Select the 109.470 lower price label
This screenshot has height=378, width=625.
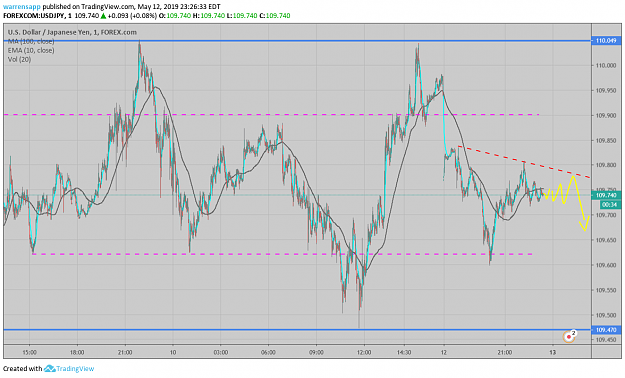point(606,330)
